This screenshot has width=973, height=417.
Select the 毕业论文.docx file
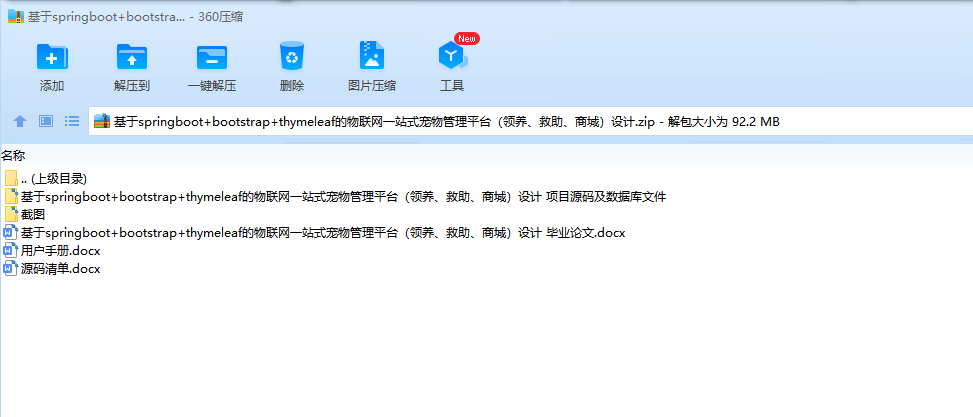pyautogui.click(x=314, y=233)
